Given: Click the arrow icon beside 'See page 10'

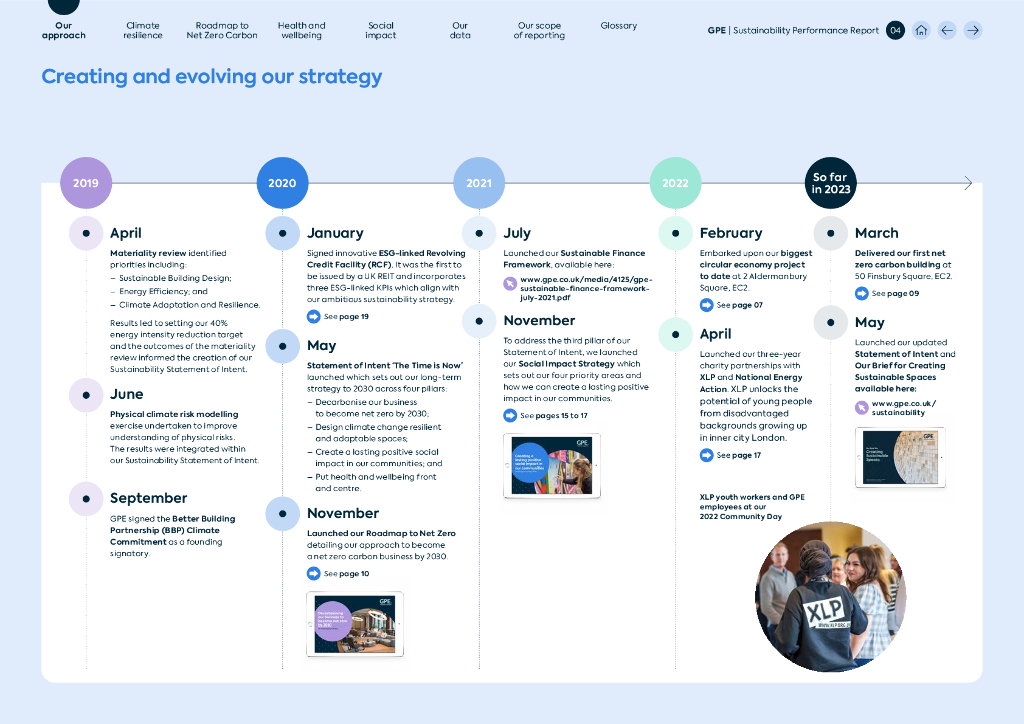Looking at the screenshot, I should tap(313, 574).
